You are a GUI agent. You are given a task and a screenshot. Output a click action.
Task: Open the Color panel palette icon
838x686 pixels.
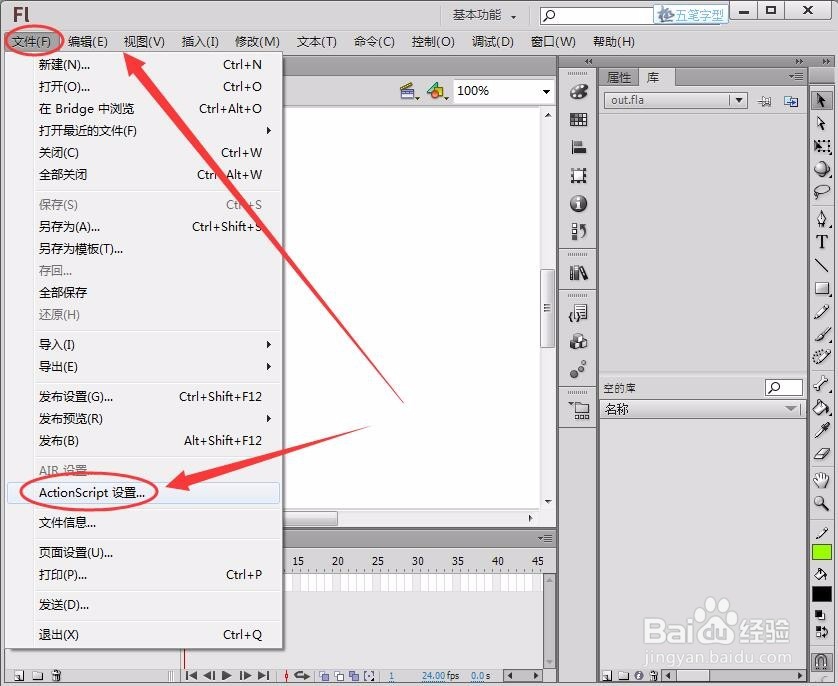click(x=578, y=92)
